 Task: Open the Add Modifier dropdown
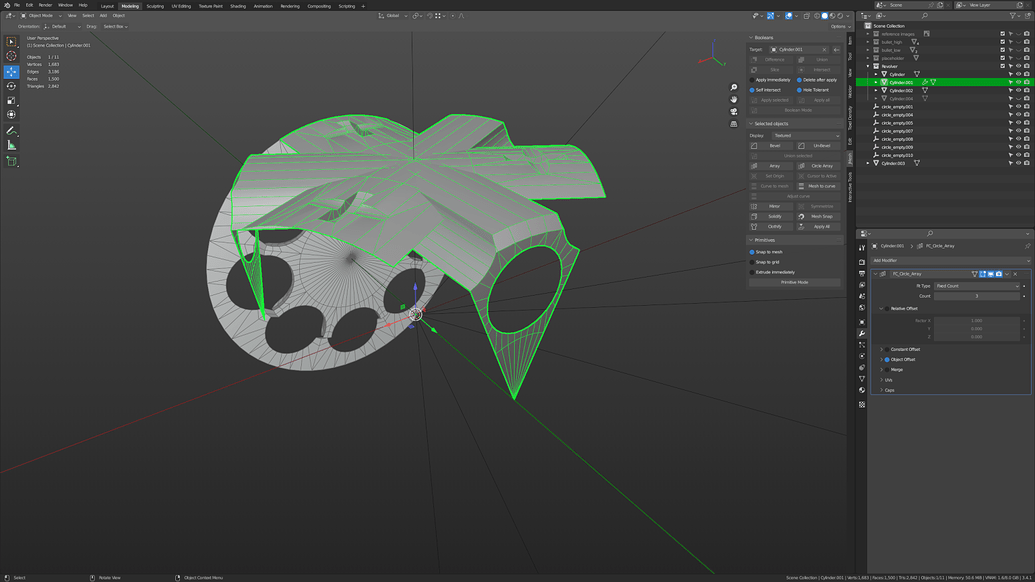tap(951, 261)
